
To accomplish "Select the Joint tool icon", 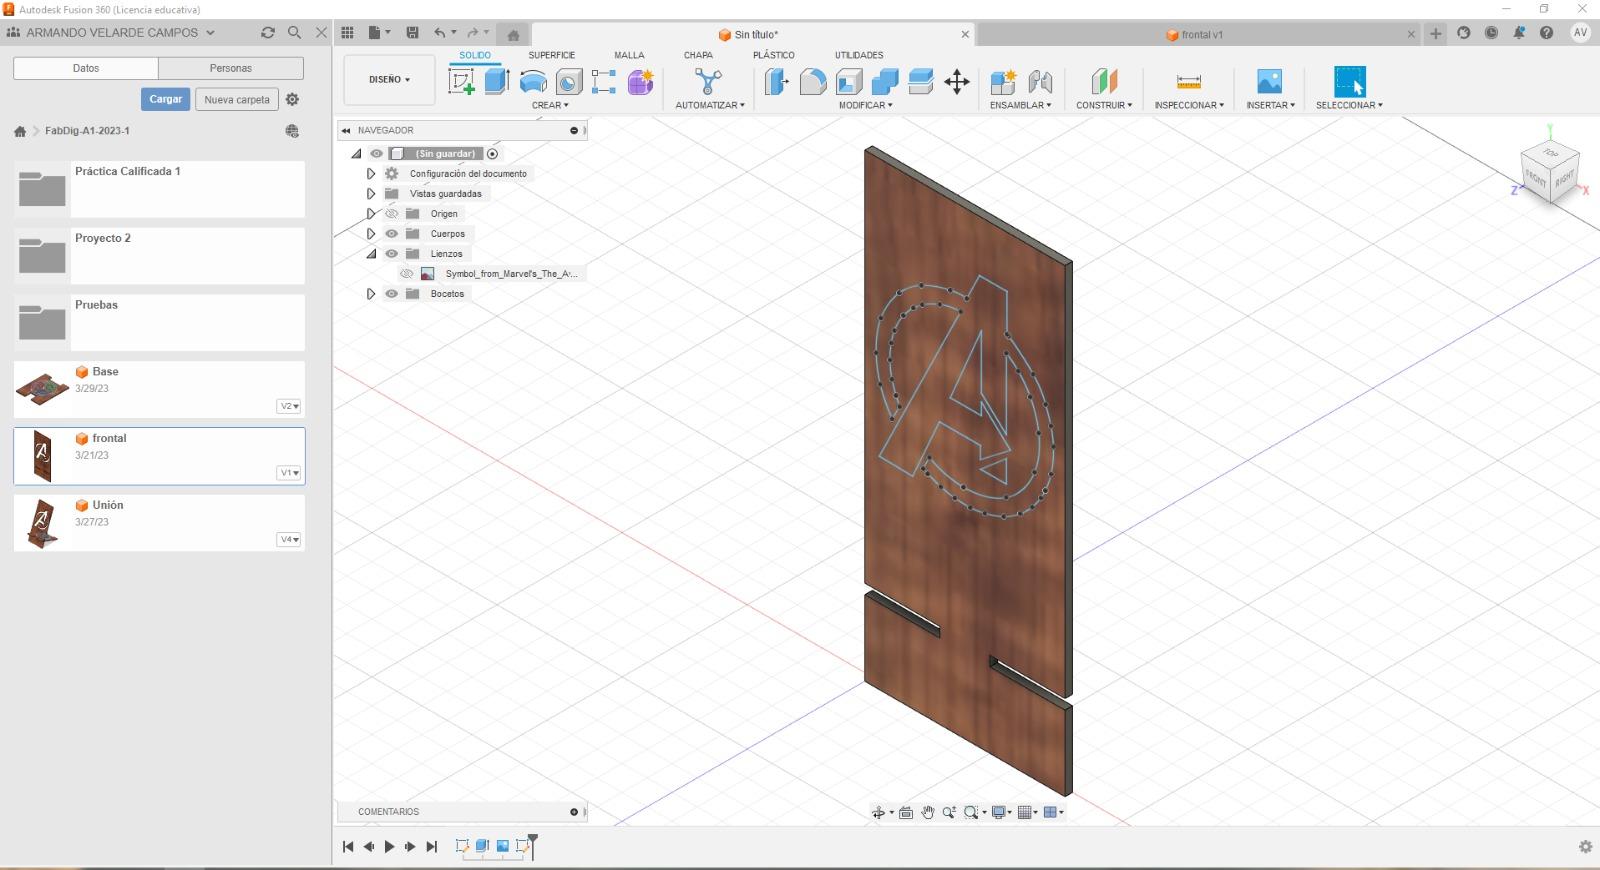I will point(1040,82).
